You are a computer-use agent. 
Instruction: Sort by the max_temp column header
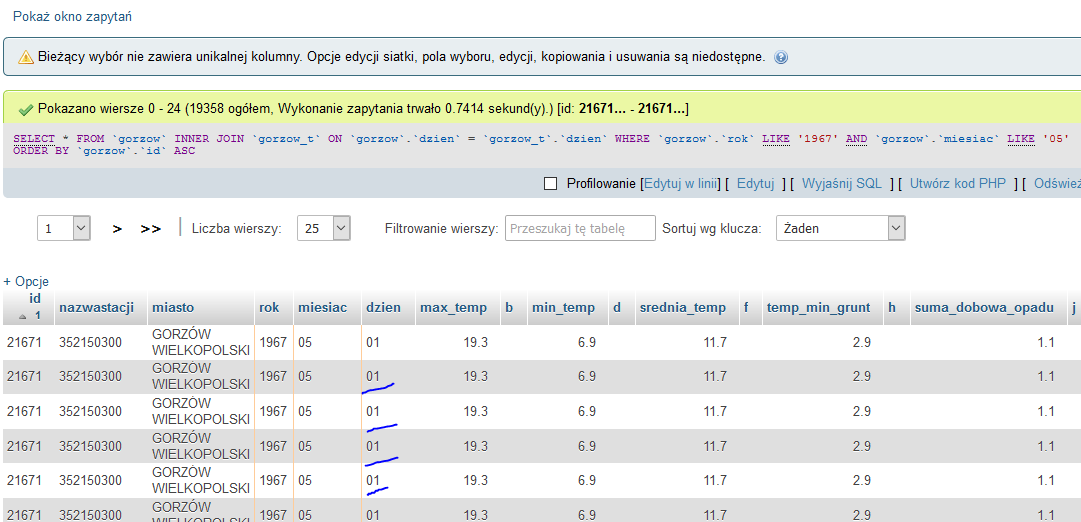454,308
